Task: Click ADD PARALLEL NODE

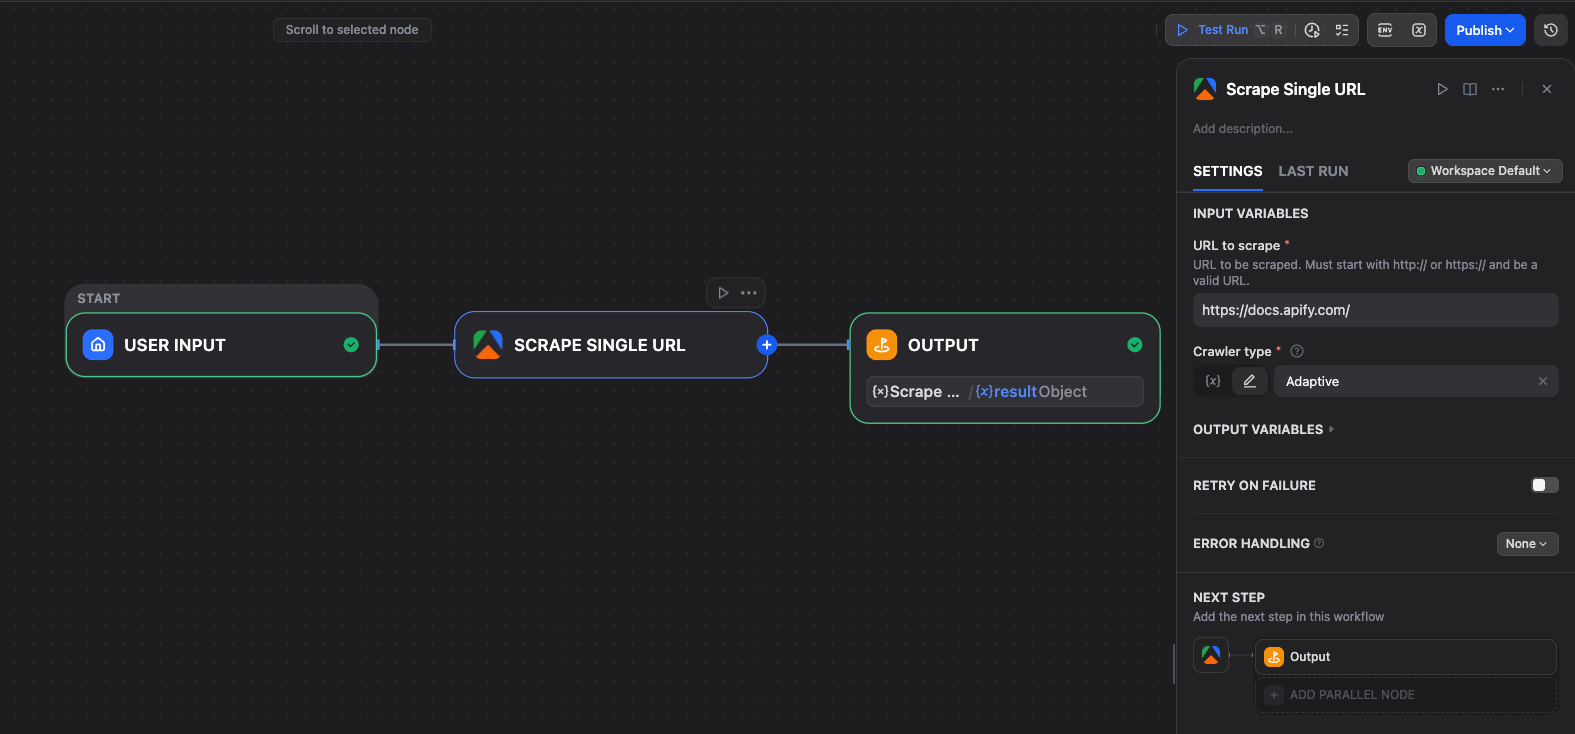Action: coord(1405,695)
